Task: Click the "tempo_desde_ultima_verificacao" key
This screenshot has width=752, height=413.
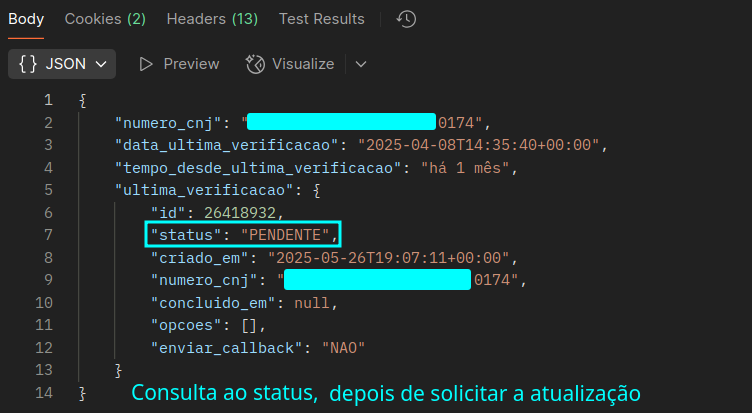Action: click(258, 168)
